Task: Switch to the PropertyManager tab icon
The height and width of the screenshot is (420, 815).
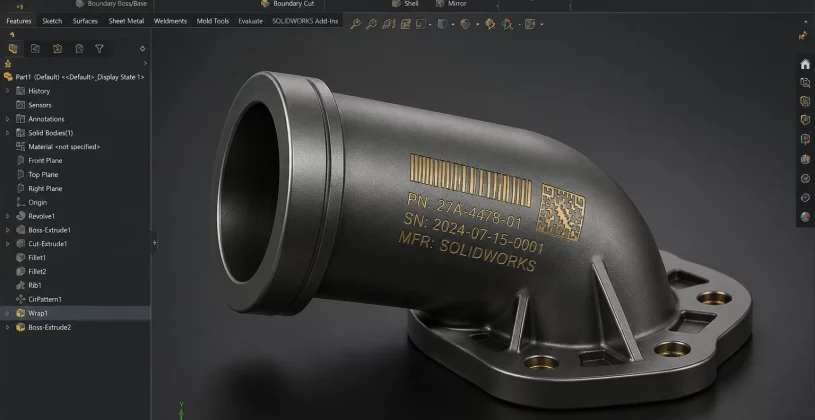Action: pyautogui.click(x=35, y=48)
